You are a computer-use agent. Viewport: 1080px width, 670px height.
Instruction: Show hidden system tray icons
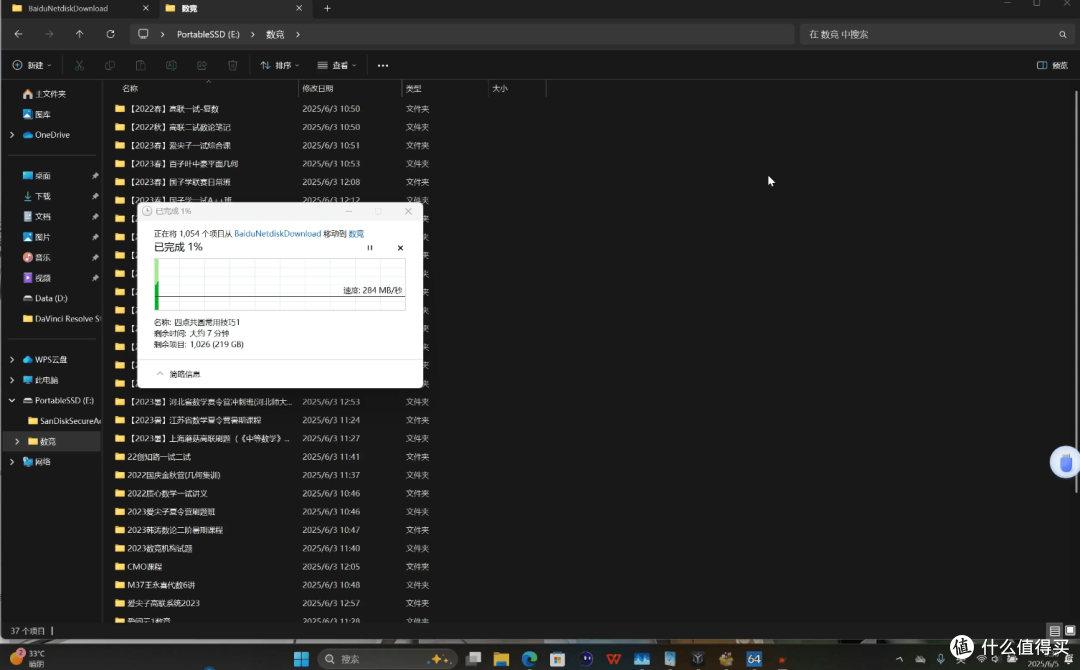(899, 660)
